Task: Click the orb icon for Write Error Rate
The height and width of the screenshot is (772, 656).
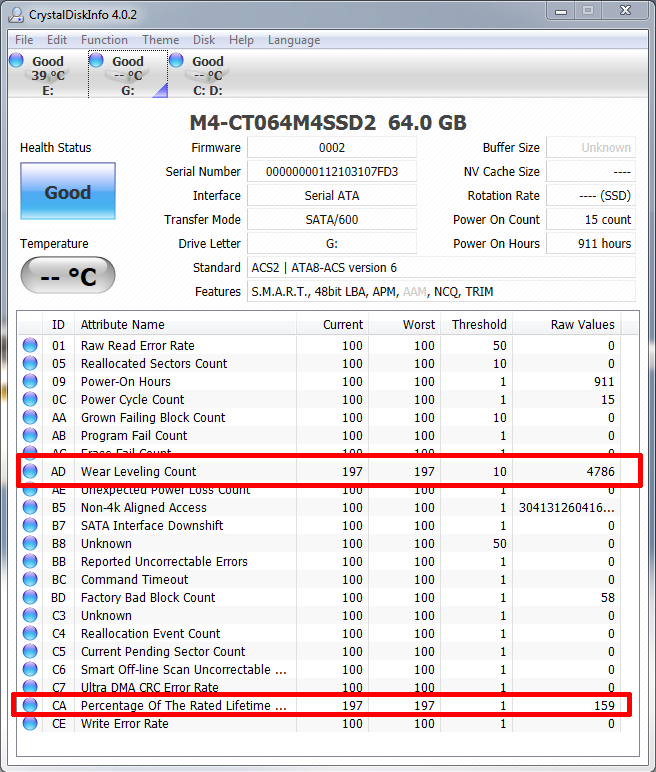Action: [x=30, y=723]
